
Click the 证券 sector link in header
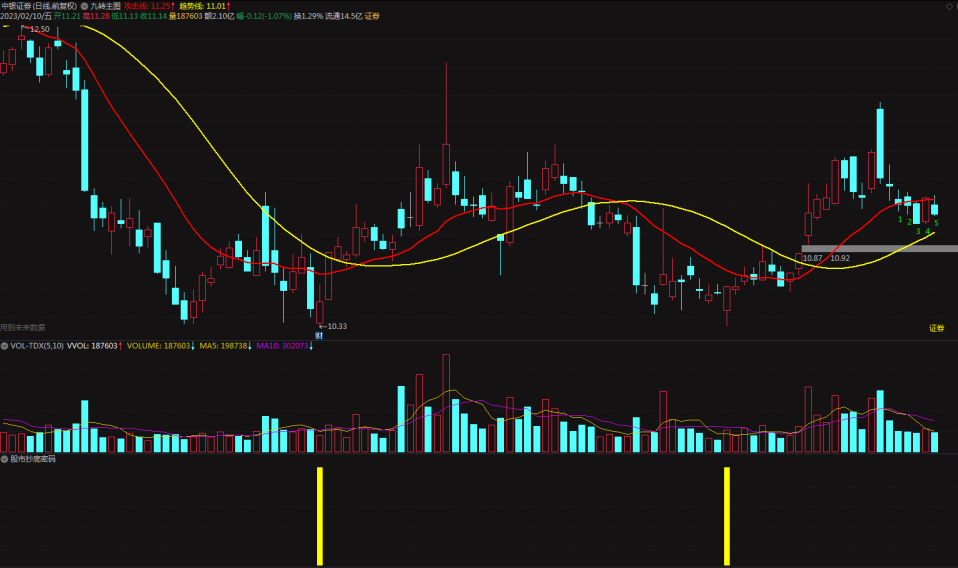pyautogui.click(x=372, y=16)
